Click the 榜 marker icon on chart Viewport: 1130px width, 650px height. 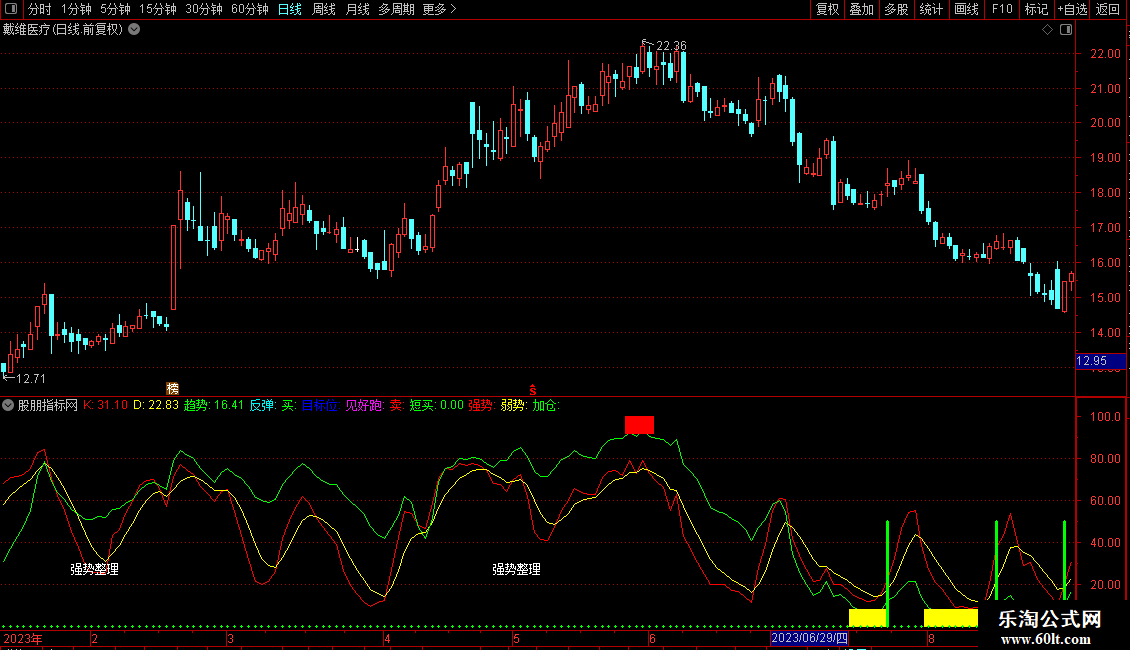tap(172, 387)
